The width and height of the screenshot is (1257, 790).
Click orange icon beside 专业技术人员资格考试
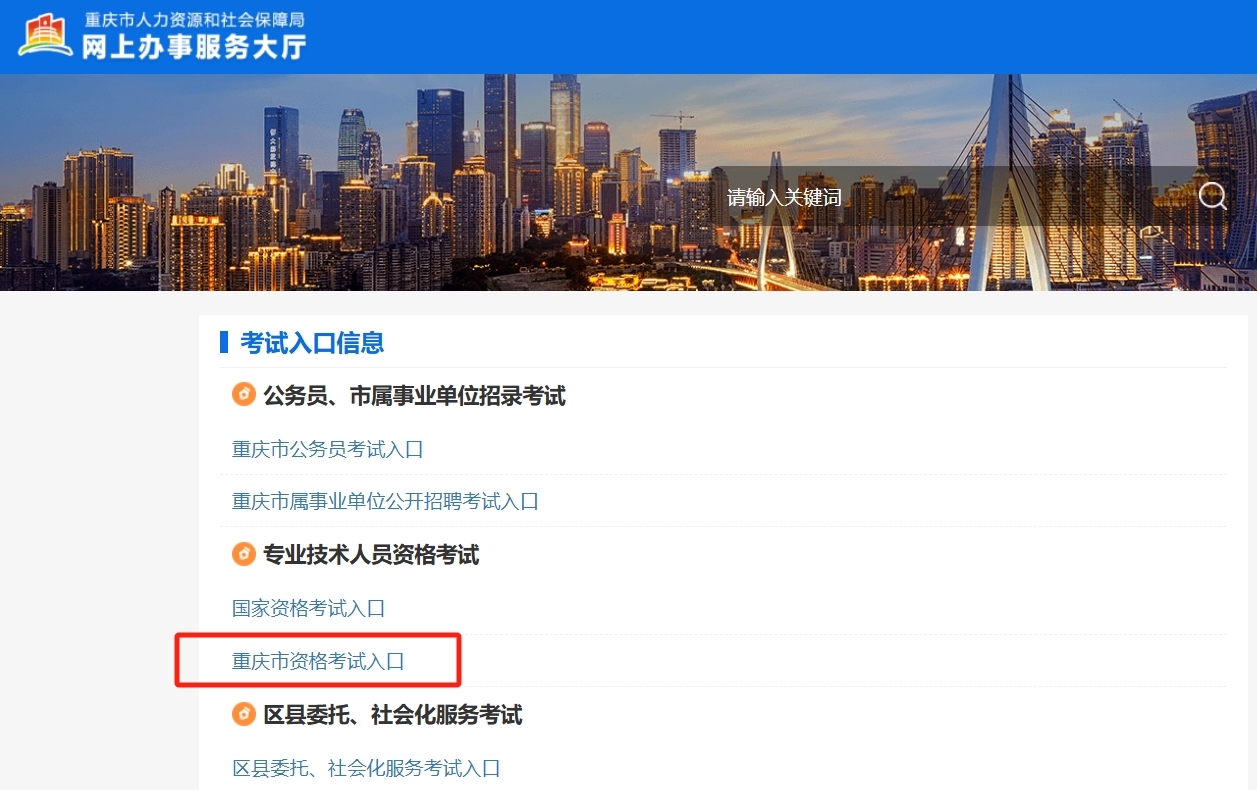coord(243,553)
